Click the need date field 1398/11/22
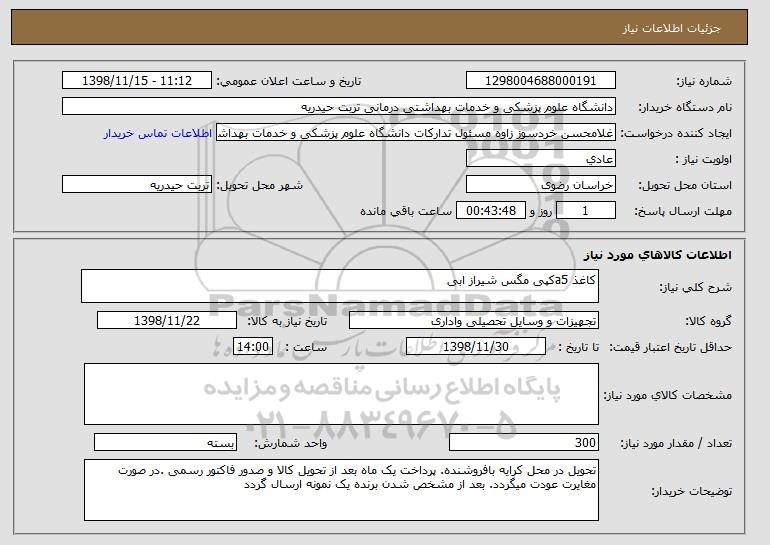Image resolution: width=770 pixels, height=545 pixels. (167, 321)
